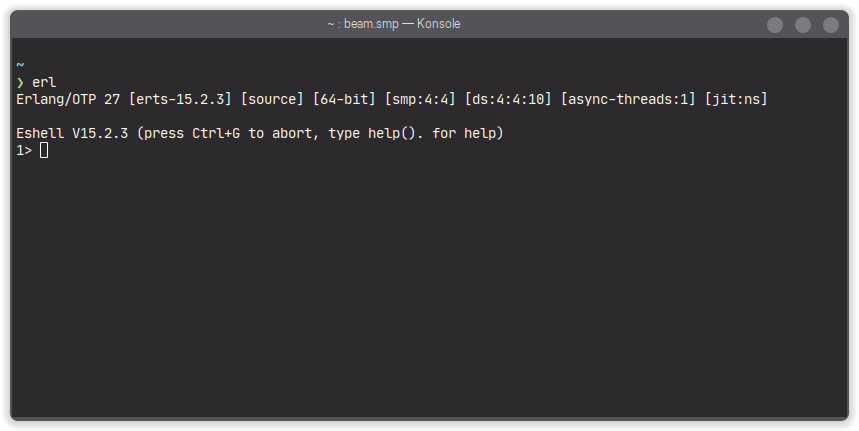Maximize the Konsole window
Viewport: 859px width, 431px height.
coord(803,25)
